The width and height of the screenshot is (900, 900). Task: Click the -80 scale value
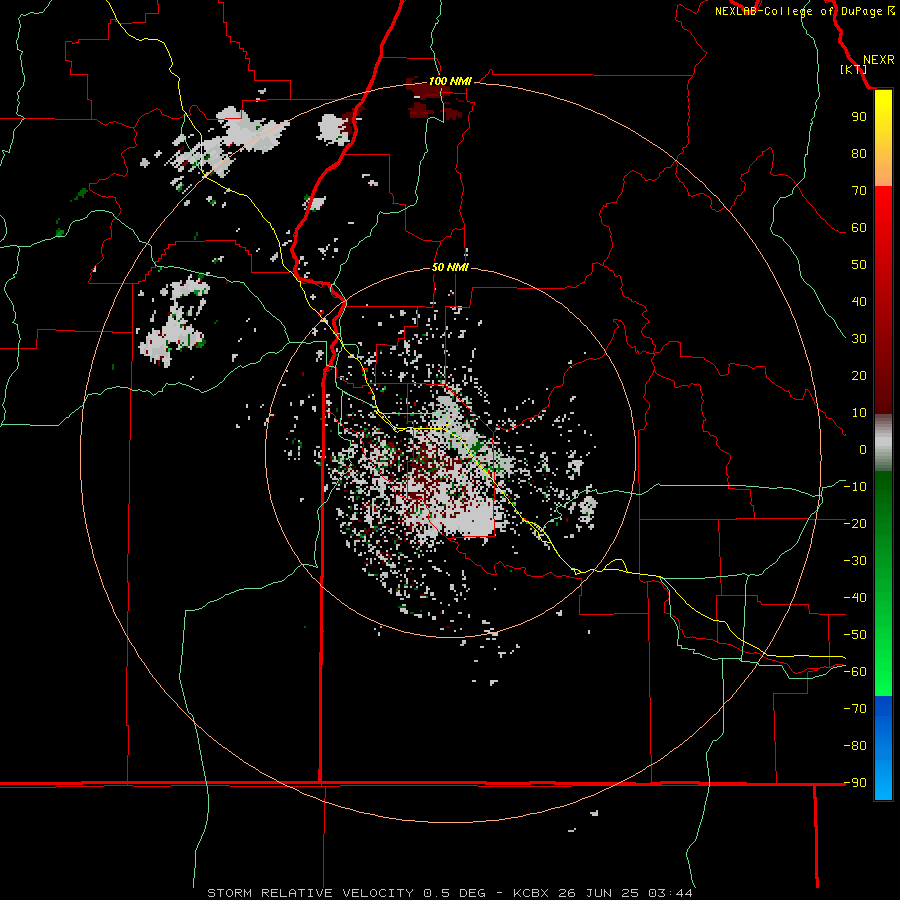[855, 746]
